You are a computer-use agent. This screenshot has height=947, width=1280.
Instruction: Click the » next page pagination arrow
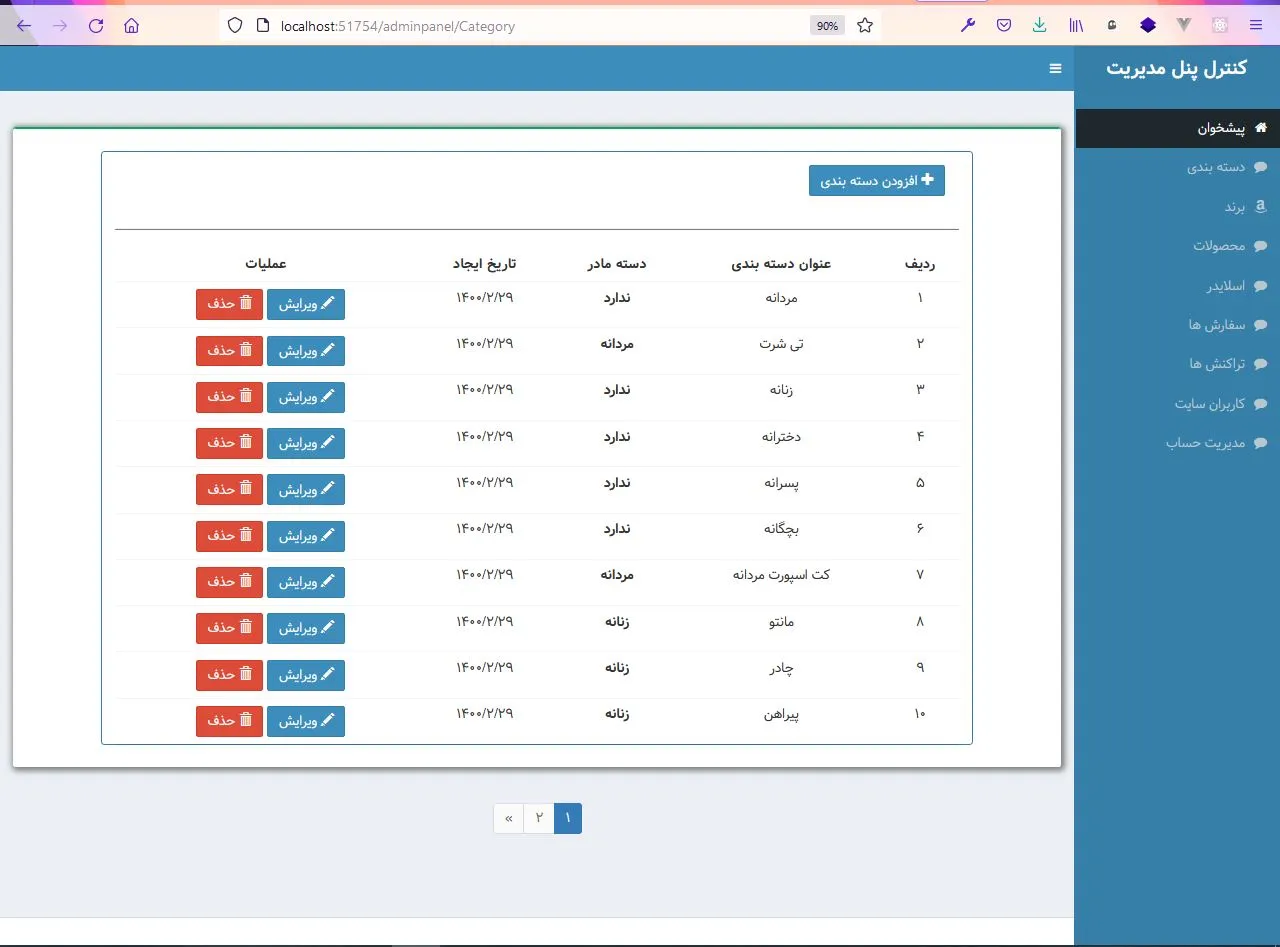point(508,818)
